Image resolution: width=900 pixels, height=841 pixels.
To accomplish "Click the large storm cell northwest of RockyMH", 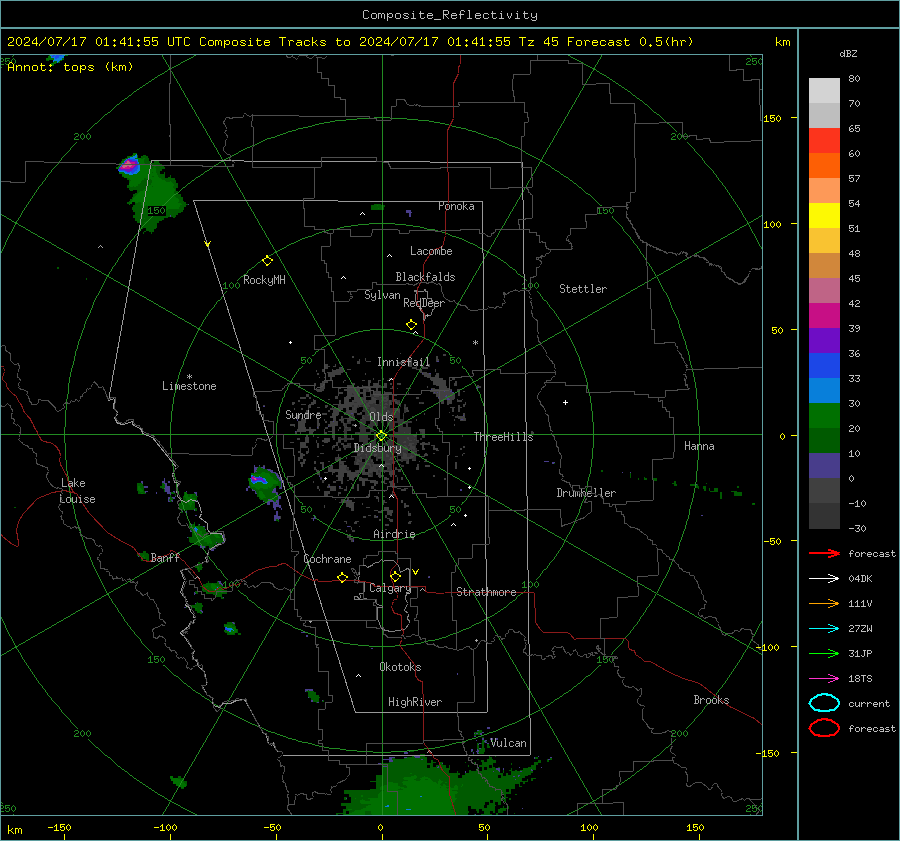I will tap(150, 193).
